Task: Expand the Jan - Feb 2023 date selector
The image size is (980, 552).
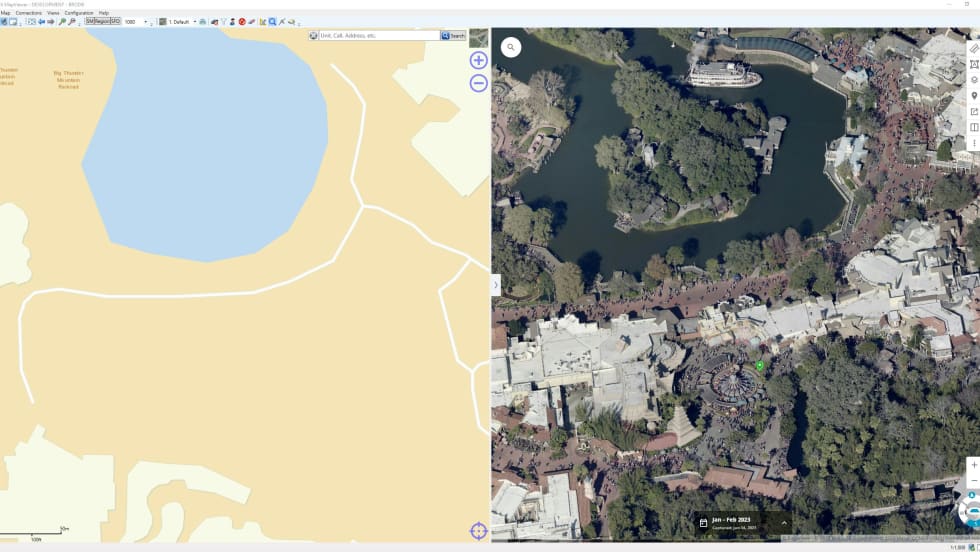Action: pos(784,523)
